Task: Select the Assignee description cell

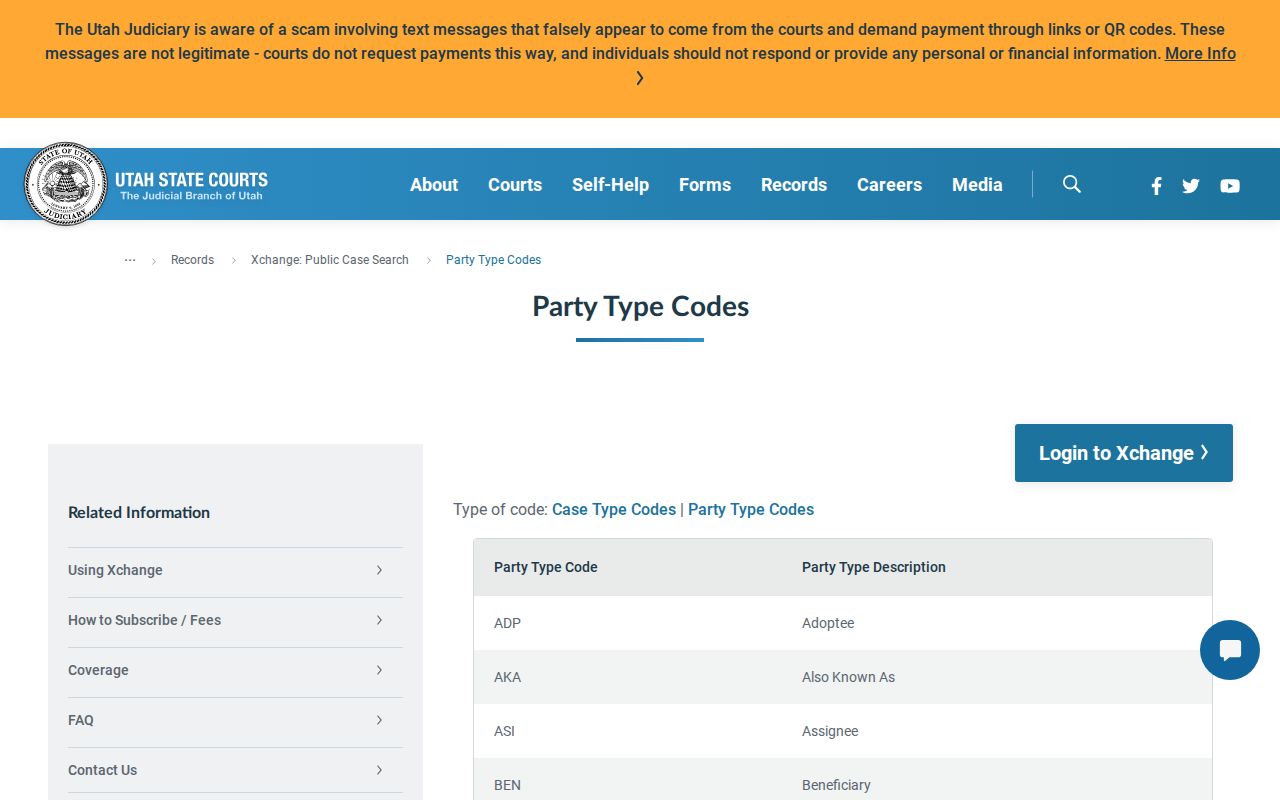Action: [830, 731]
